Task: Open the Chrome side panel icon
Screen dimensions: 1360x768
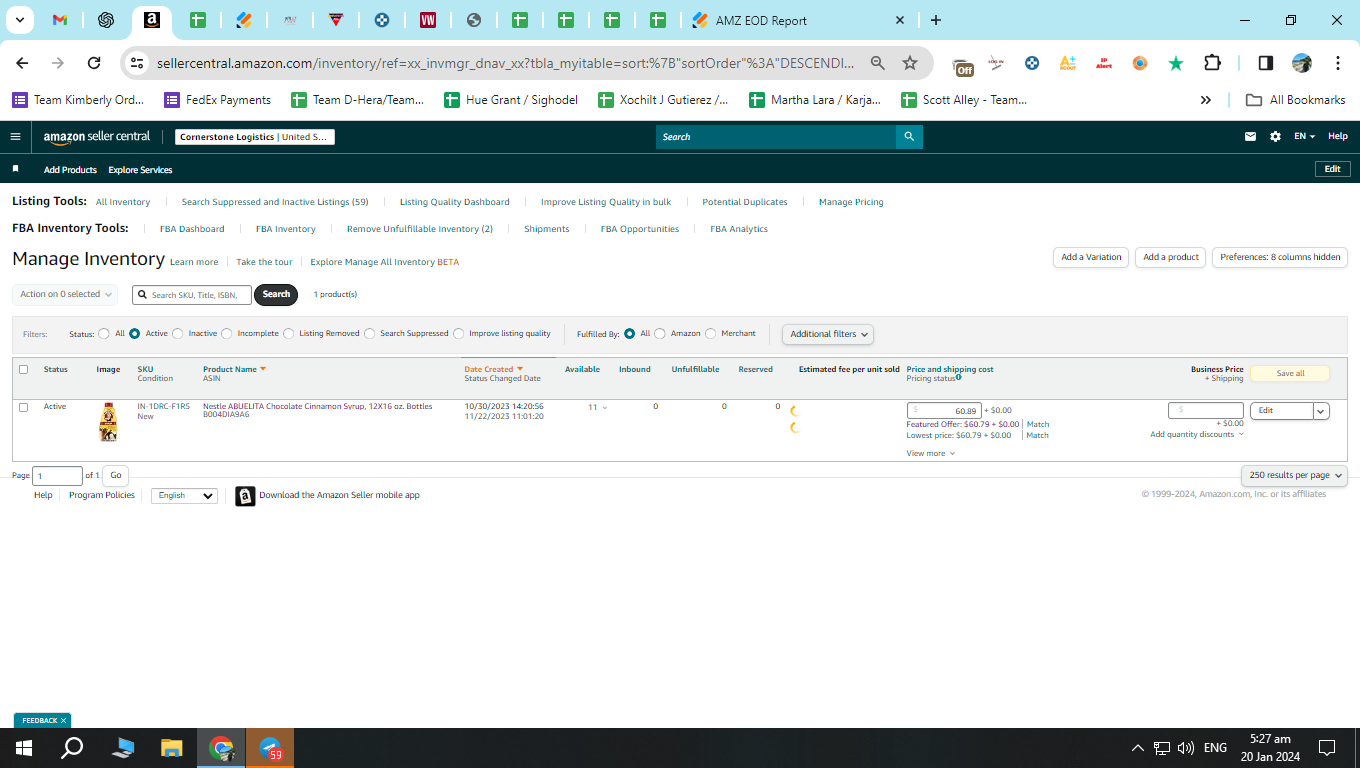Action: 1265,63
